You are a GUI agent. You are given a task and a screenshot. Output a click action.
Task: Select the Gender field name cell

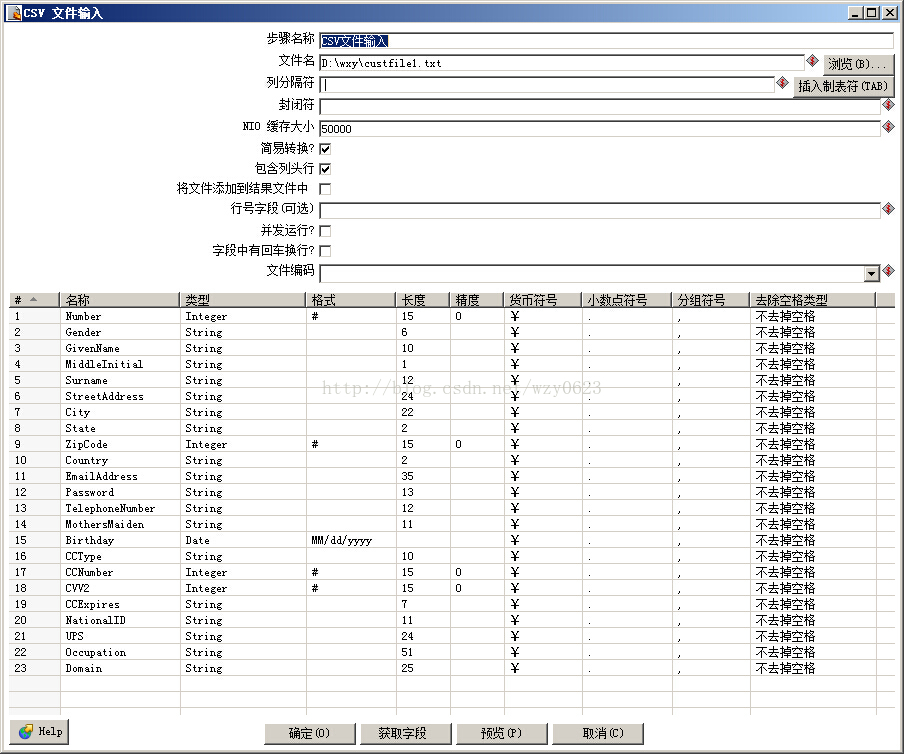click(x=120, y=332)
